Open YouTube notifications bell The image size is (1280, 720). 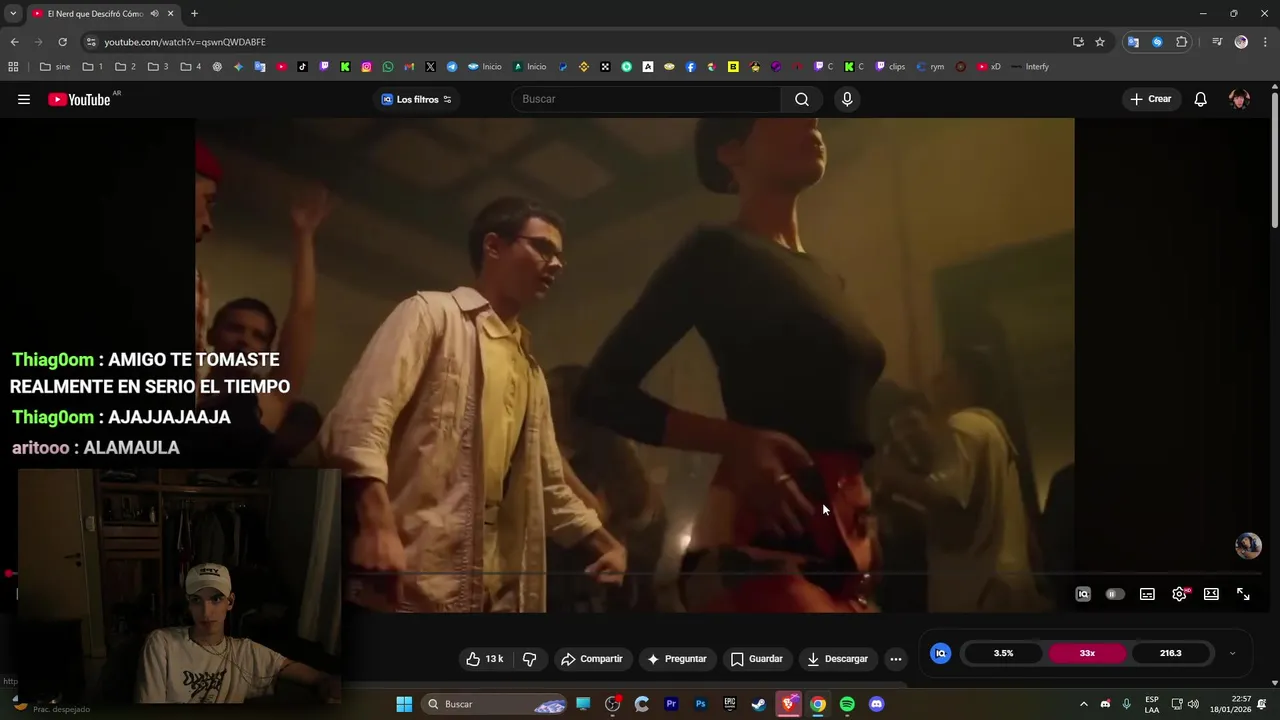click(1201, 99)
